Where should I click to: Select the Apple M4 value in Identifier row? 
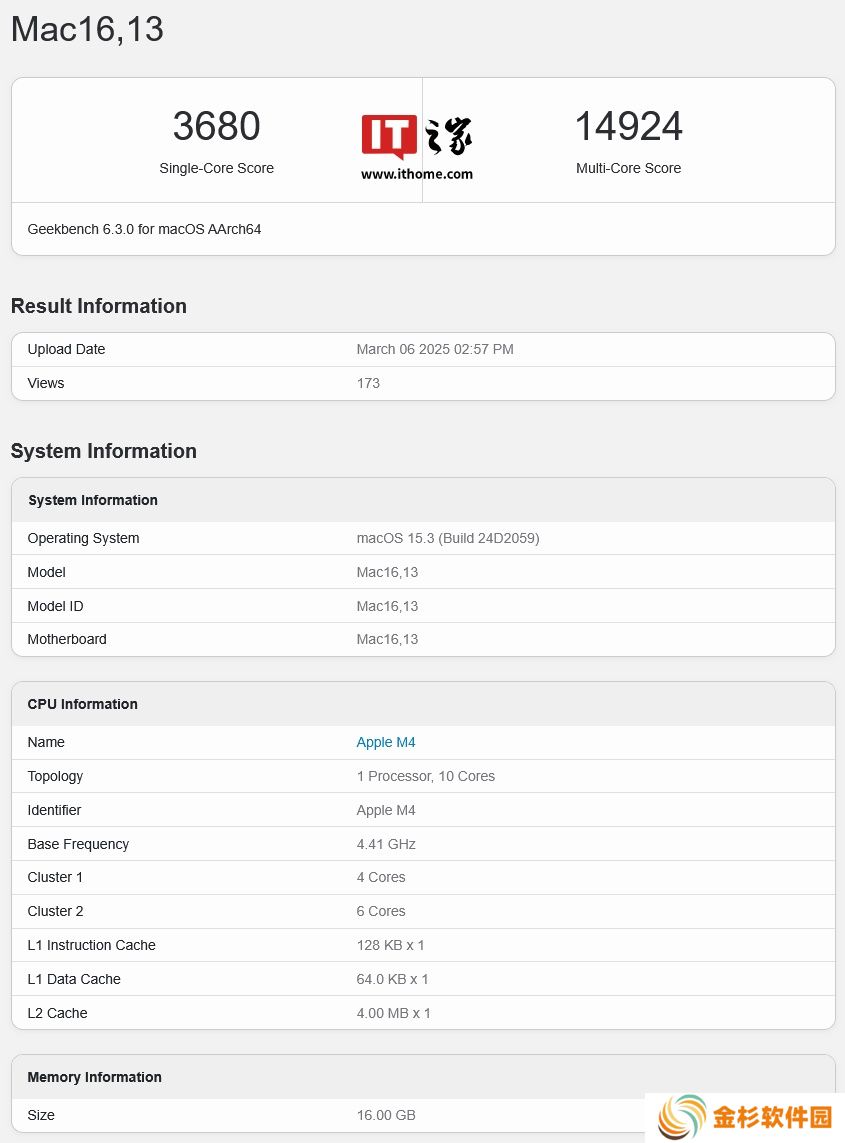pos(386,811)
